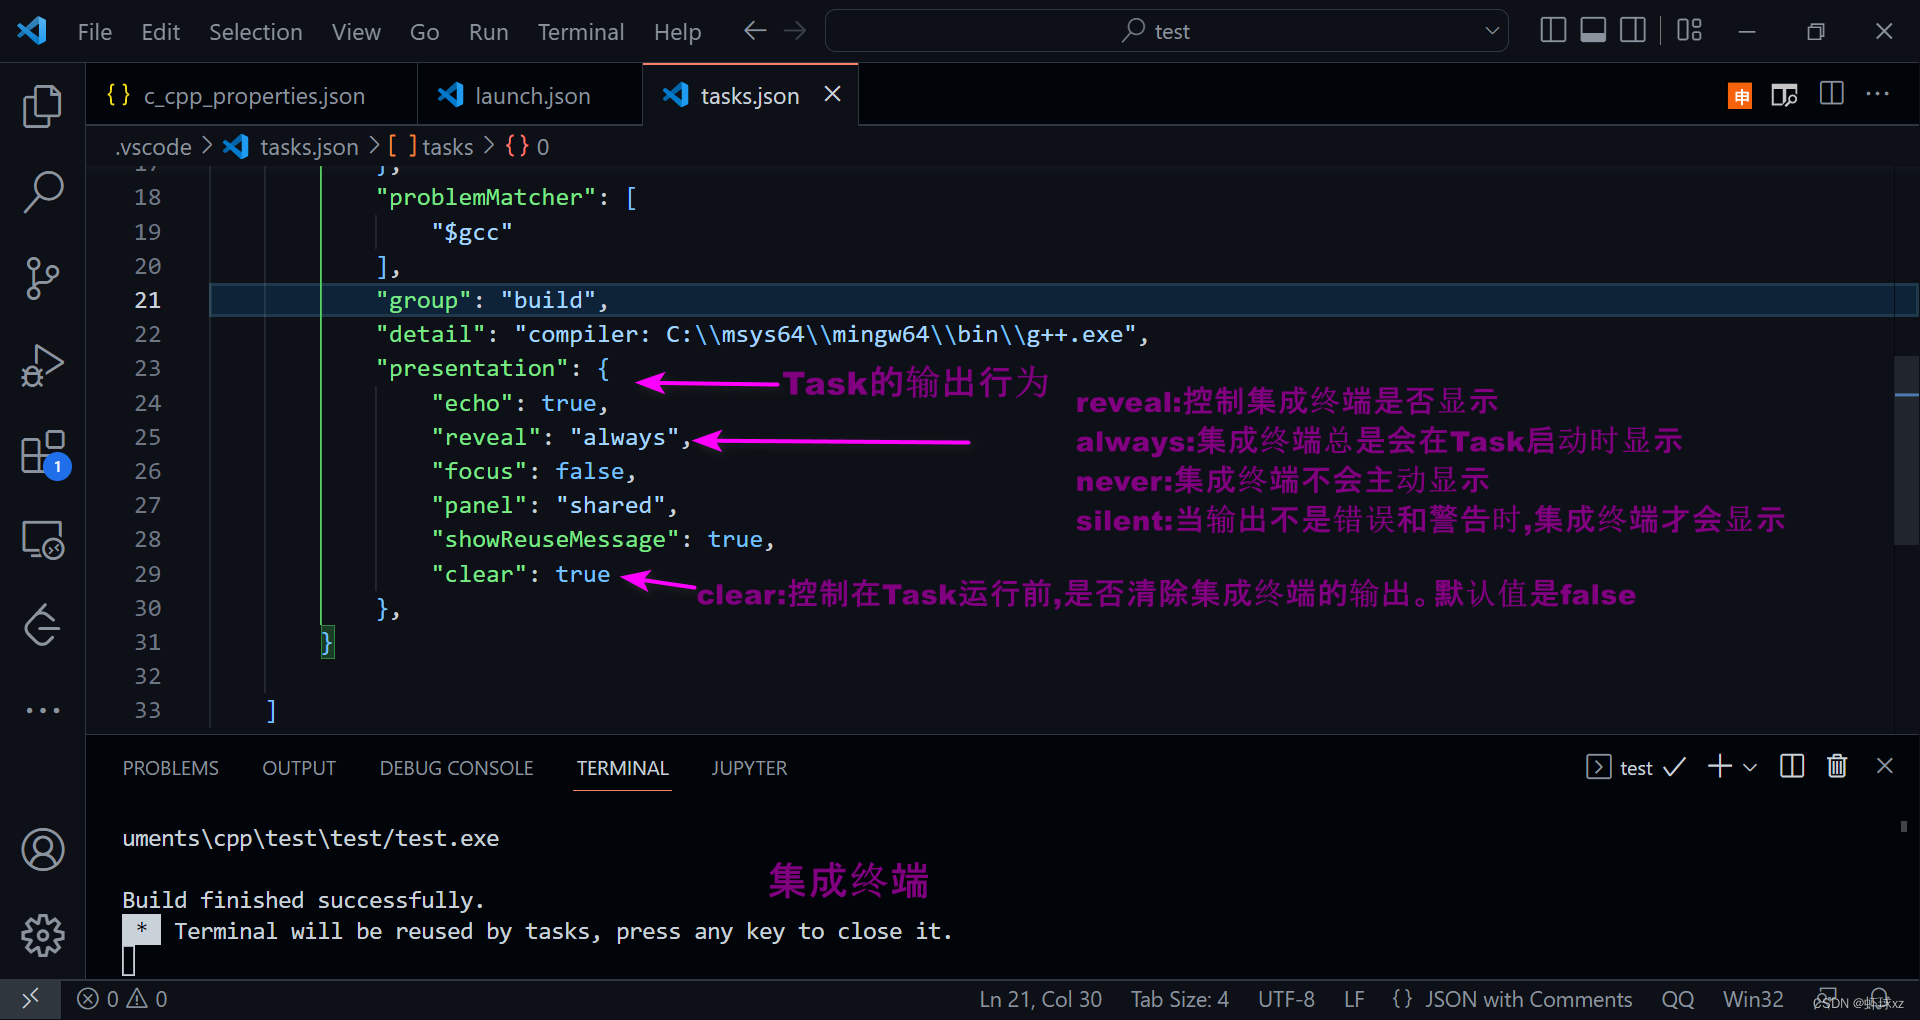1920x1020 pixels.
Task: Switch to the DEBUG CONSOLE panel tab
Action: tap(456, 768)
